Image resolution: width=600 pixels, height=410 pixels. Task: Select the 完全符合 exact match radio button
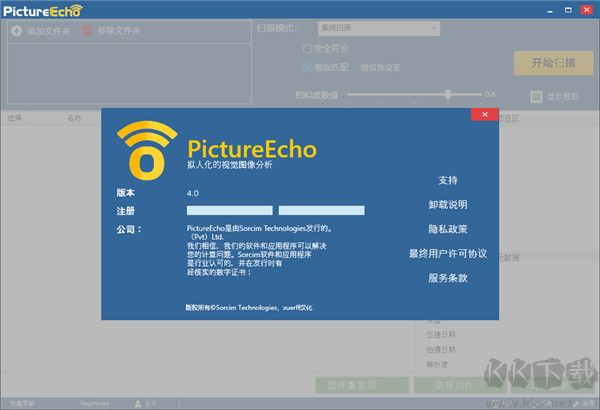pos(307,49)
